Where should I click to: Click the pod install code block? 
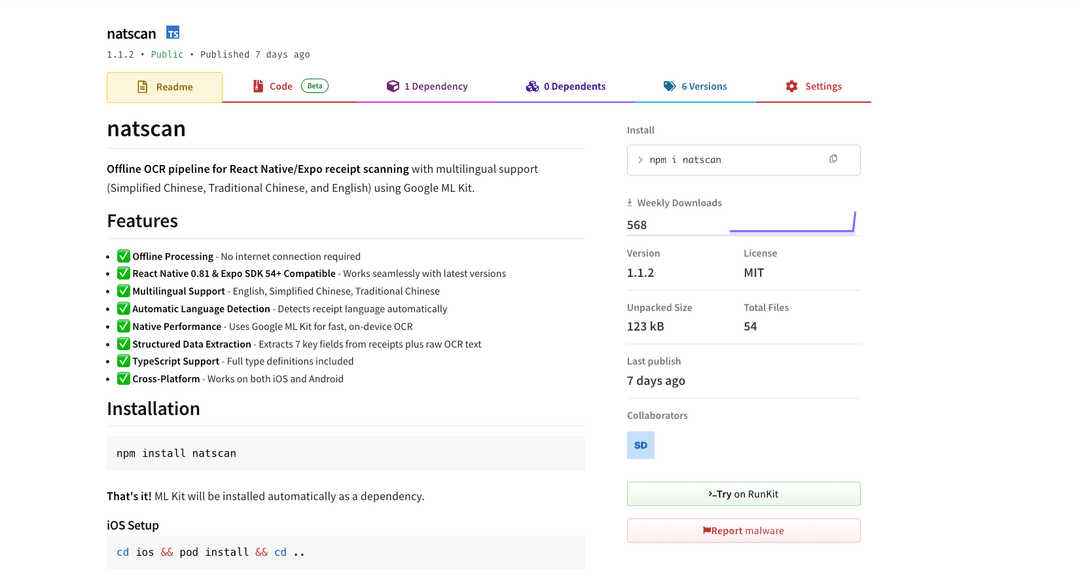345,552
